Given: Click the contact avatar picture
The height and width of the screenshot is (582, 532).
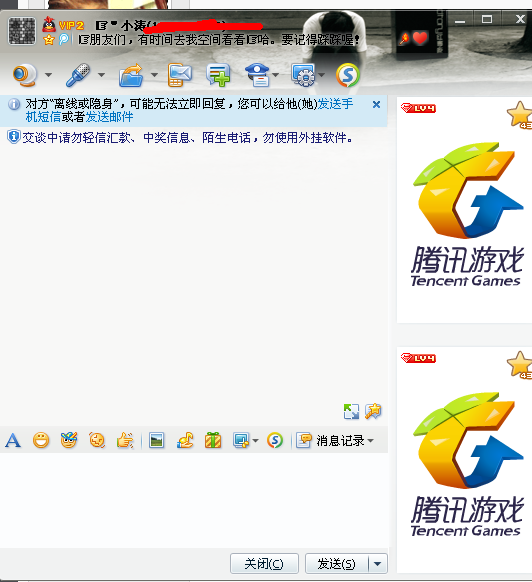Looking at the screenshot, I should 22,31.
